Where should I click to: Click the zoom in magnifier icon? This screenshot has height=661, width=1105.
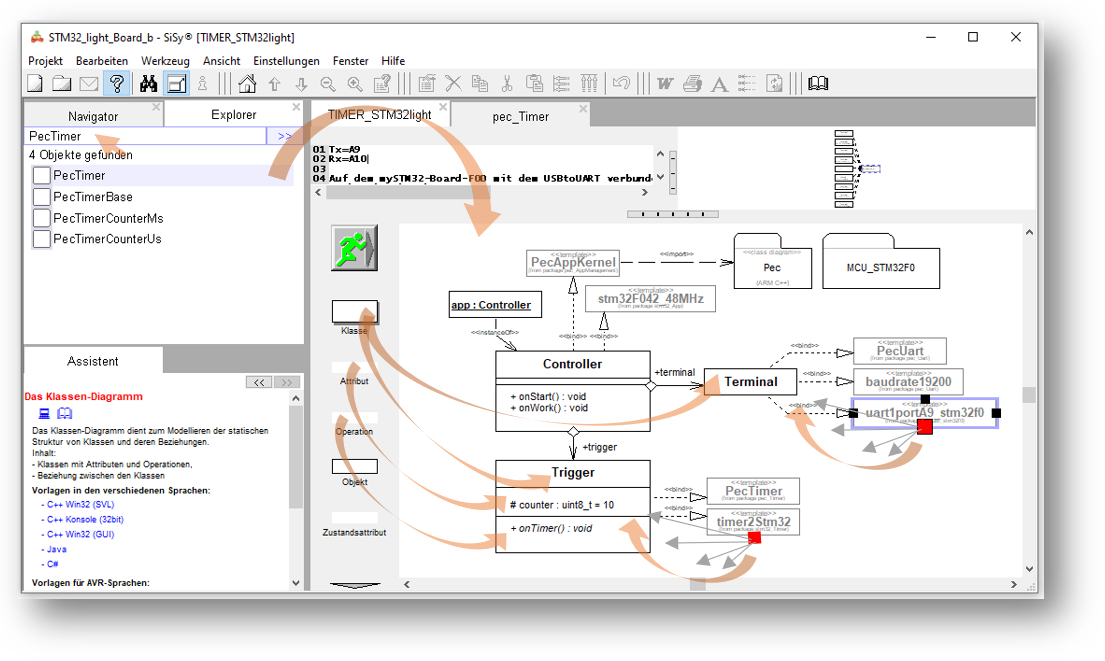pyautogui.click(x=355, y=84)
